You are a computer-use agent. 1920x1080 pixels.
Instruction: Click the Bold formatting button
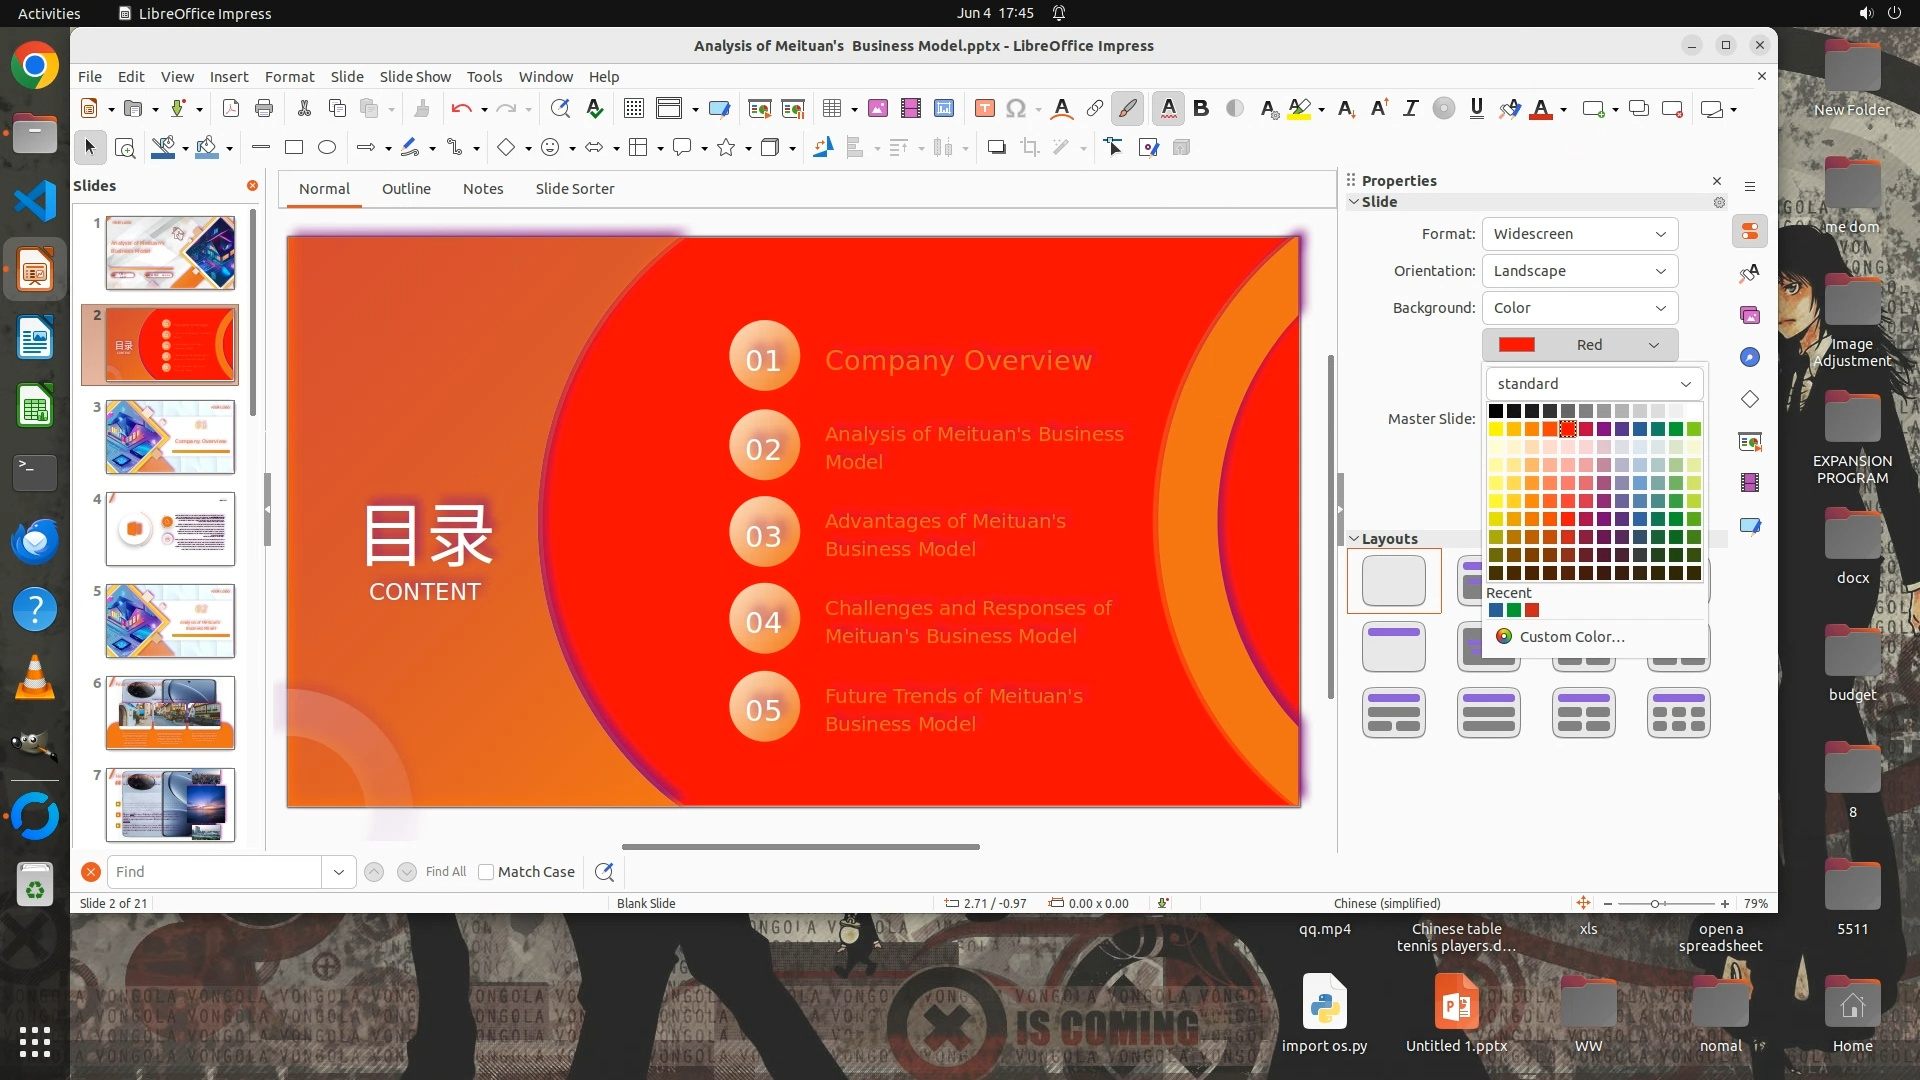coord(1201,109)
